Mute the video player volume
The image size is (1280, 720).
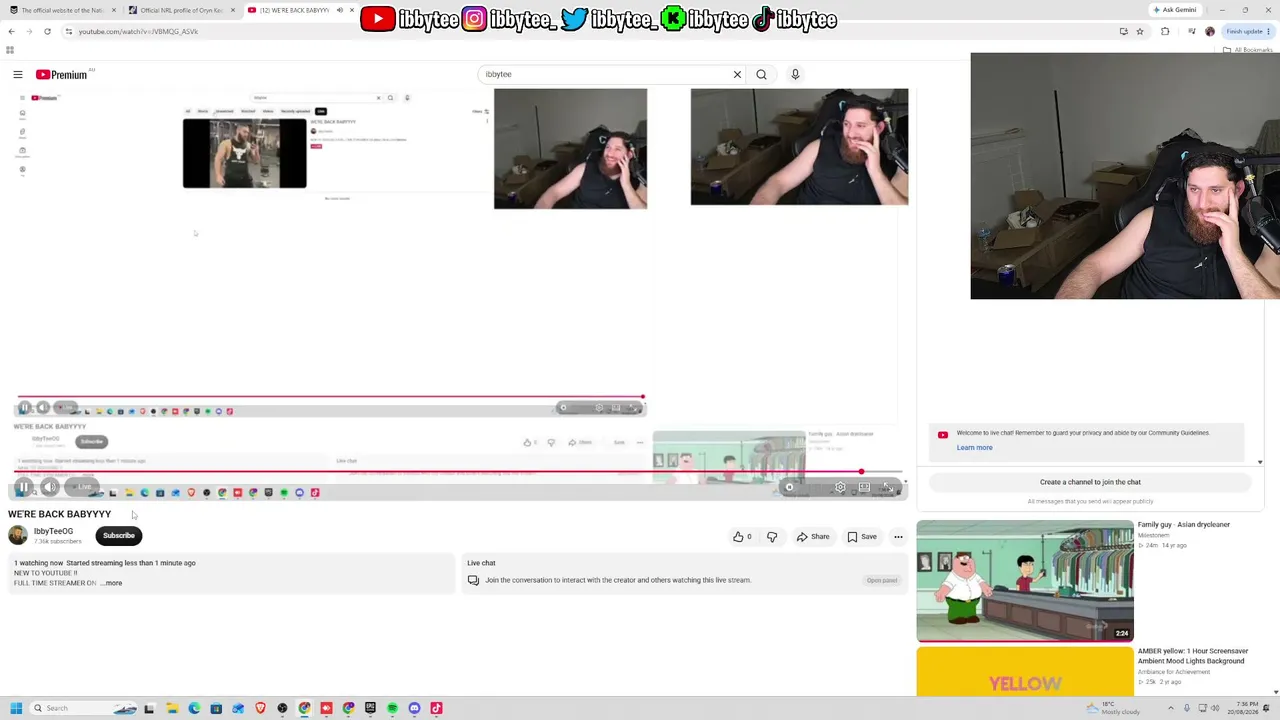coord(50,488)
